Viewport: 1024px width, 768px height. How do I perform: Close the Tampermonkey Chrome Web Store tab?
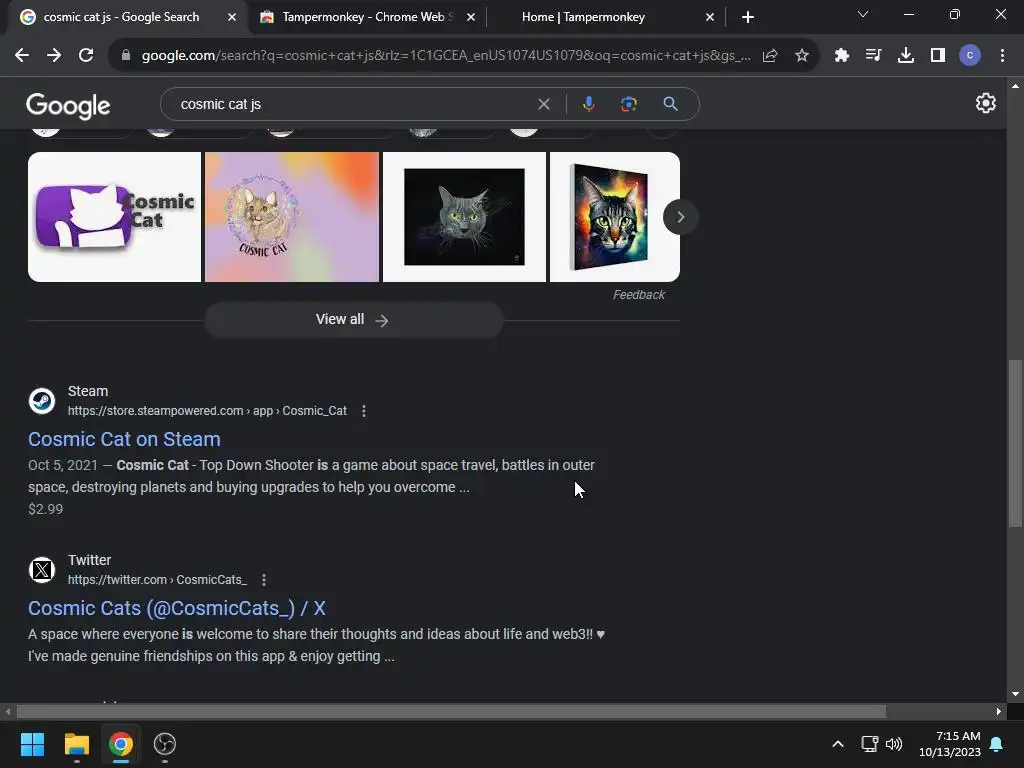471,18
